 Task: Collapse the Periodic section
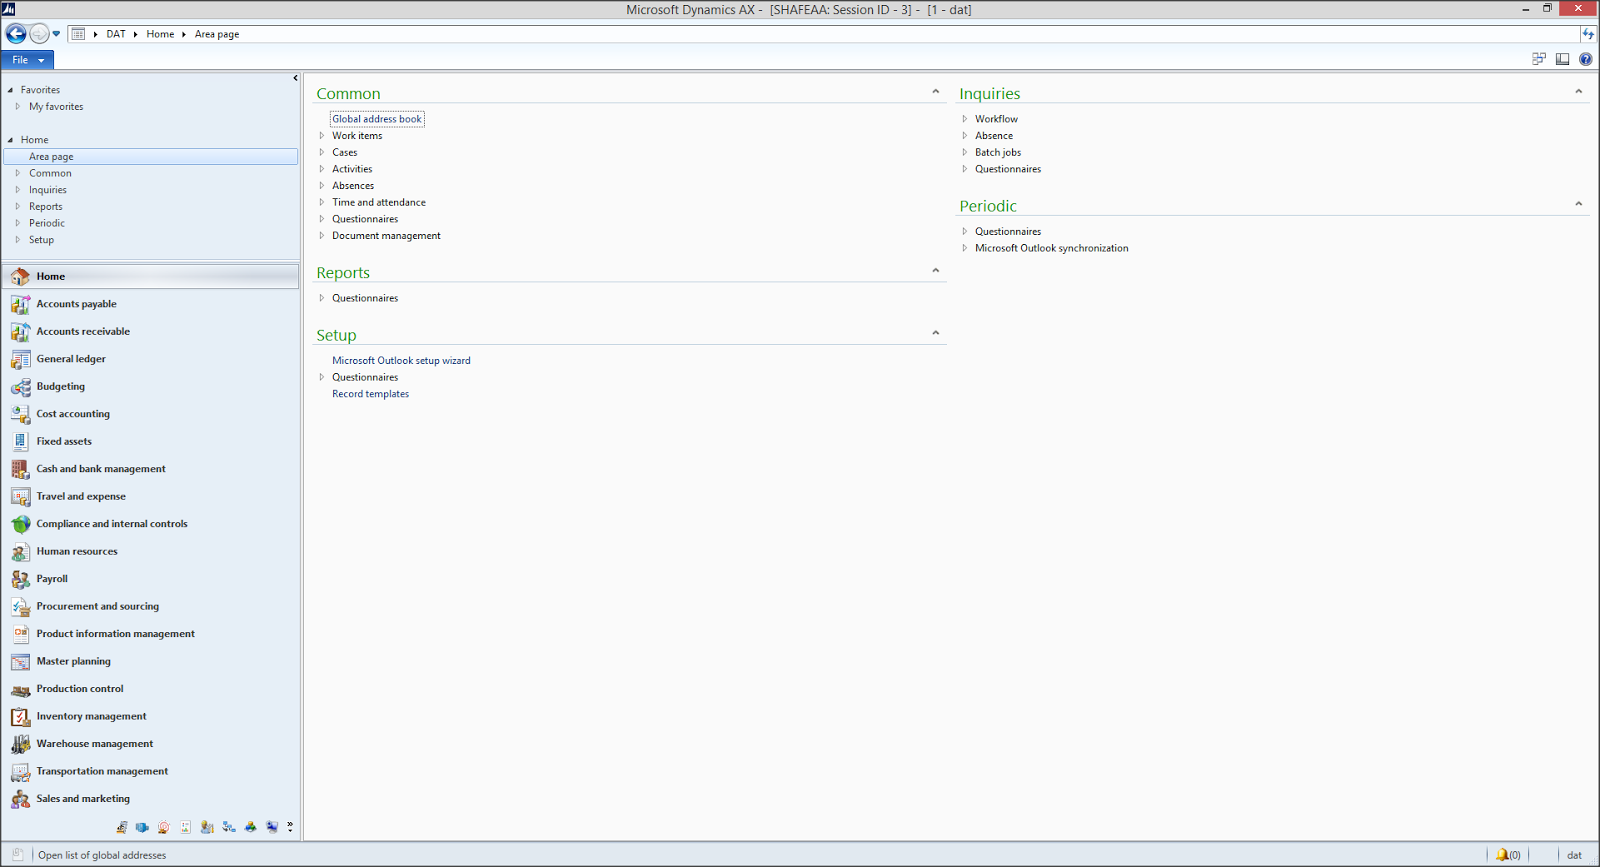[1579, 204]
